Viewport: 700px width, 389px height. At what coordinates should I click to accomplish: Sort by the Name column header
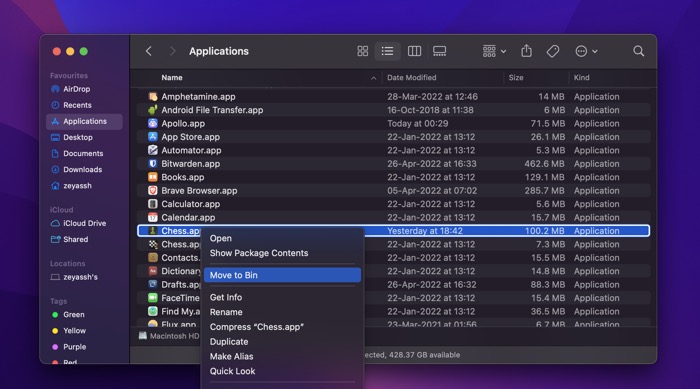pyautogui.click(x=172, y=78)
